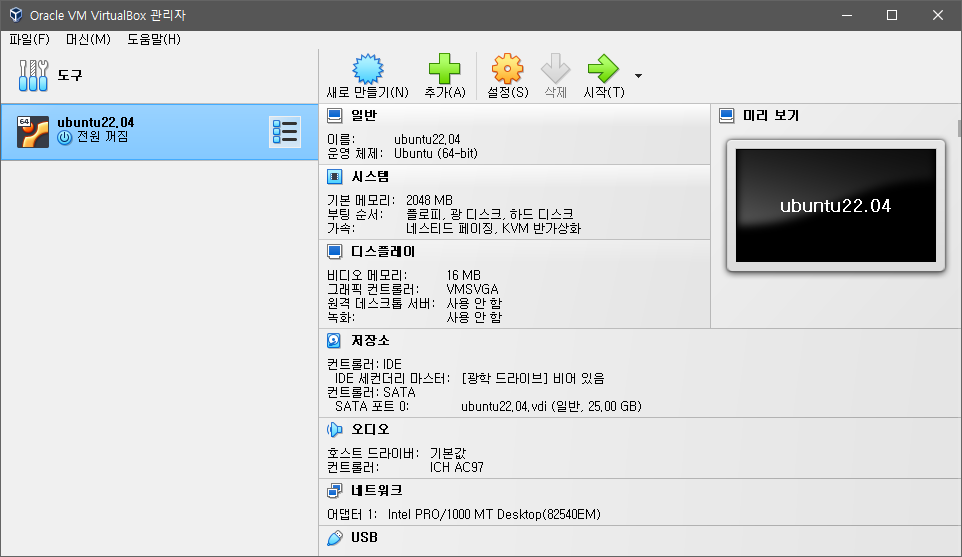This screenshot has width=962, height=557.
Task: Open the Help (도움말) menu
Action: (154, 39)
